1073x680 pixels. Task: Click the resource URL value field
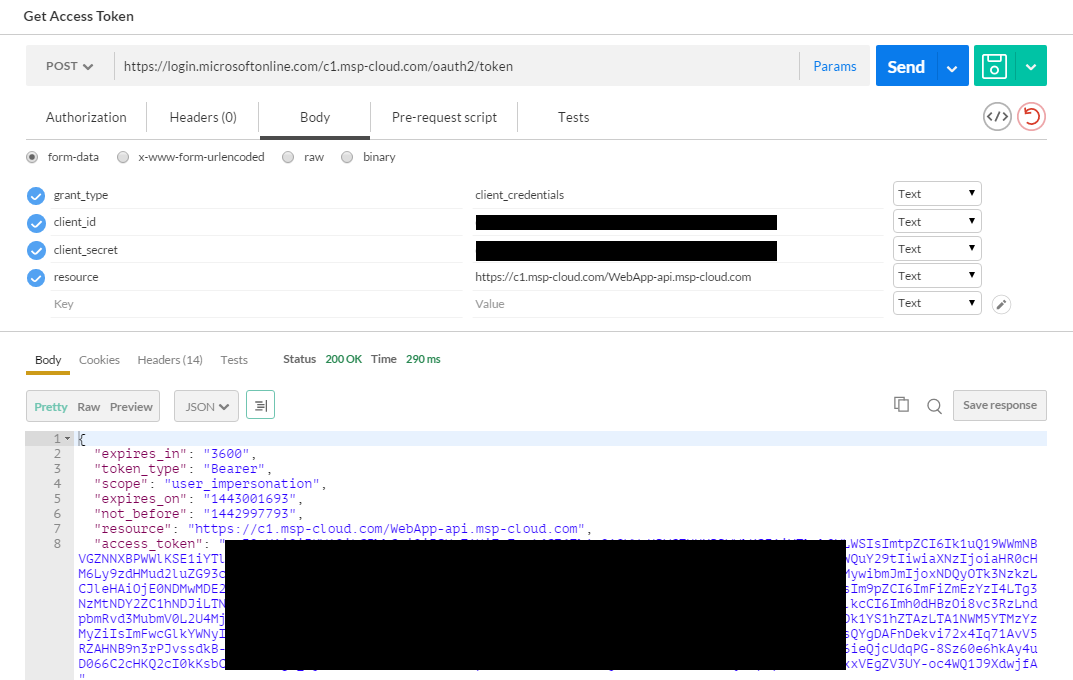[x=677, y=277]
